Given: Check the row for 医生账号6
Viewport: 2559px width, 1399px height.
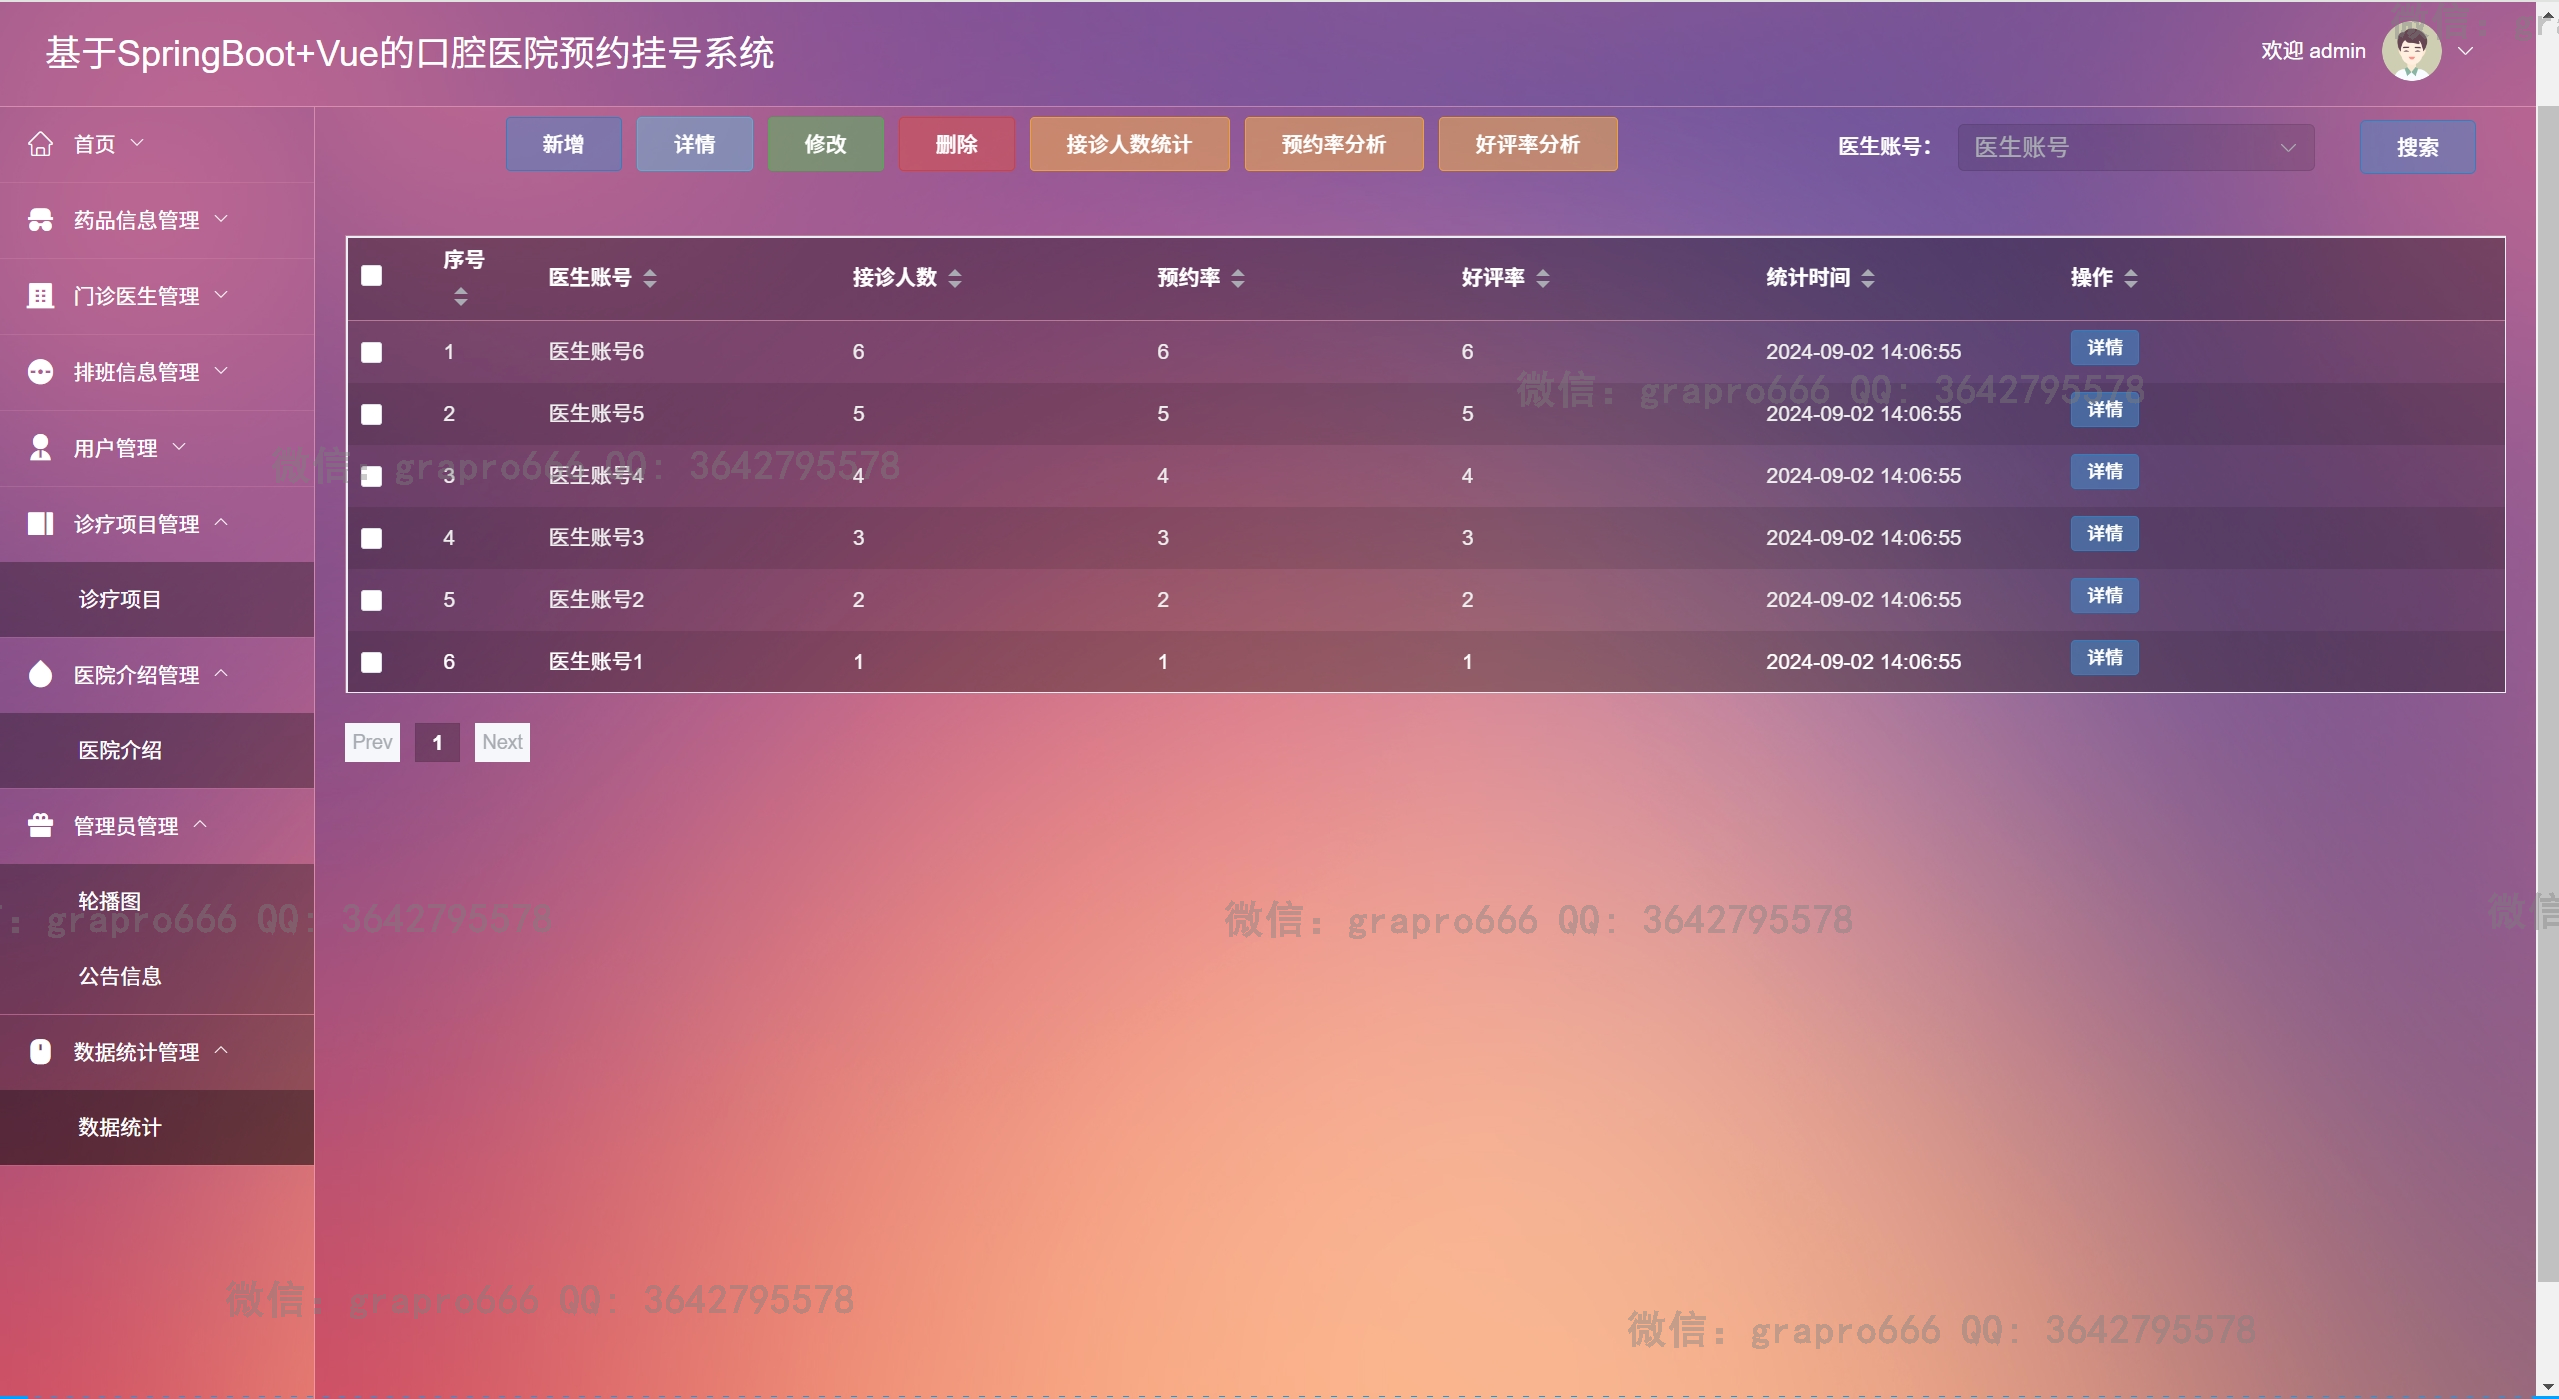Looking at the screenshot, I should pyautogui.click(x=371, y=352).
